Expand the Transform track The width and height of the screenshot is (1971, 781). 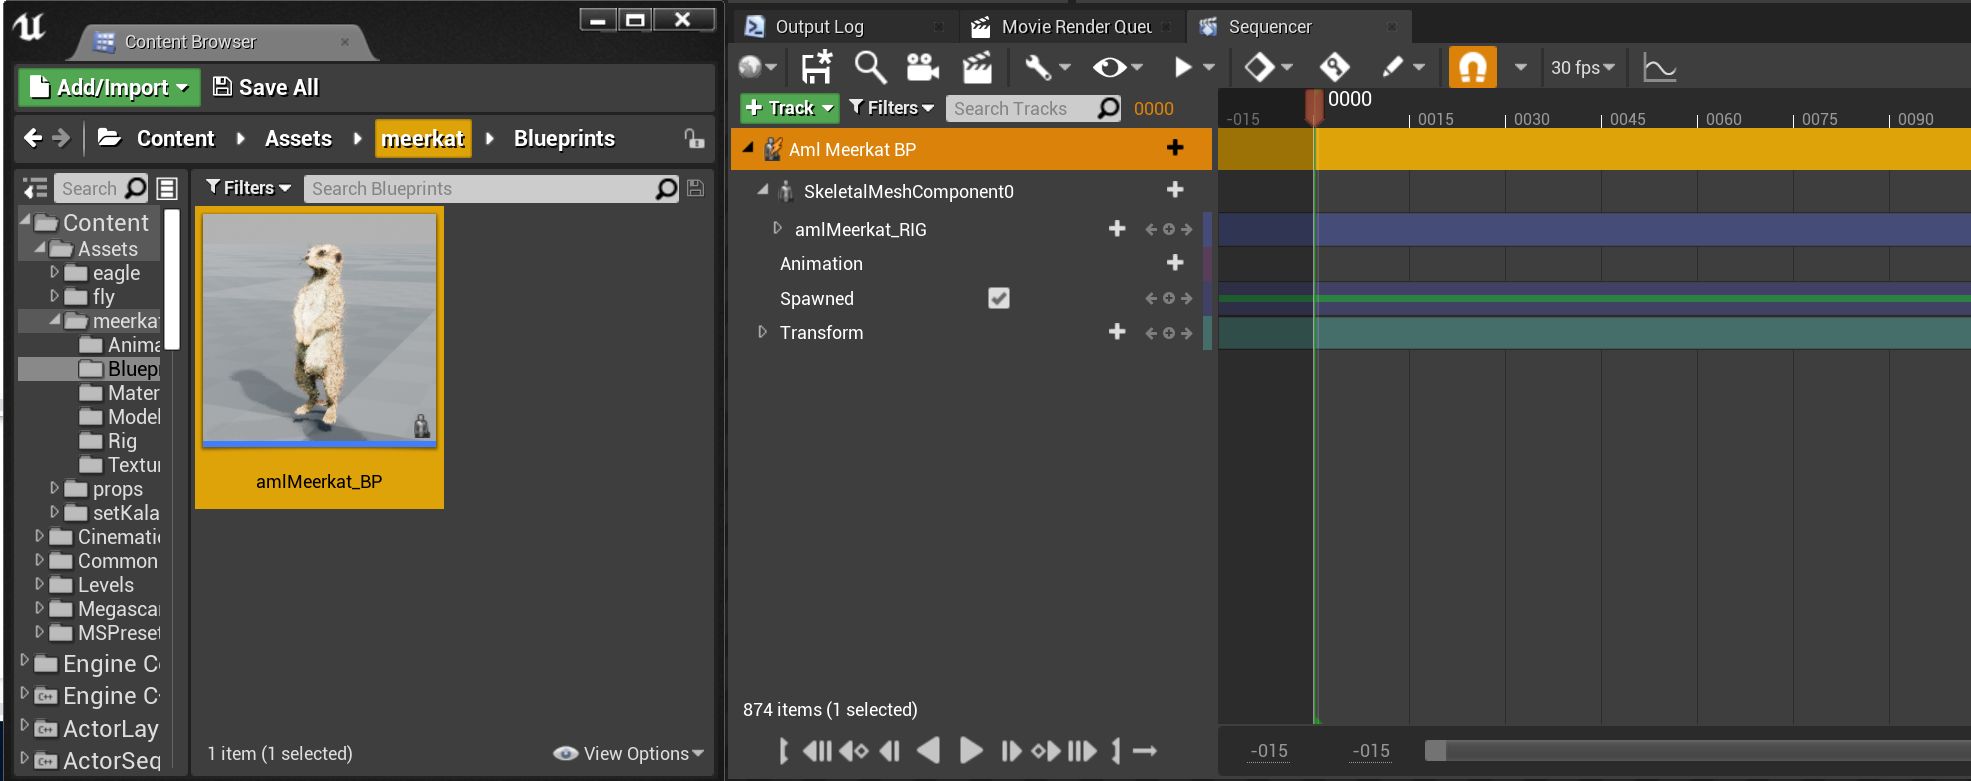coord(762,332)
